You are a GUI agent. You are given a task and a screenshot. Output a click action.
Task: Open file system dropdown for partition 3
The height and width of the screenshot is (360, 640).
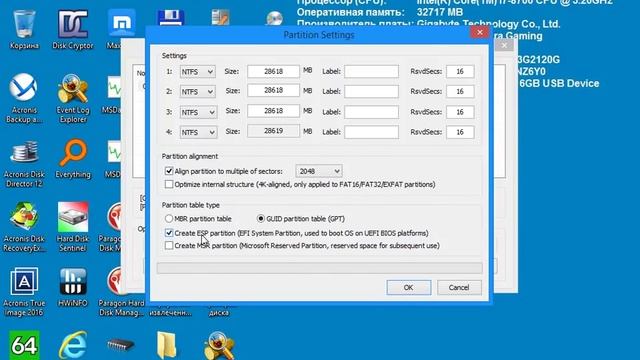[x=198, y=112]
